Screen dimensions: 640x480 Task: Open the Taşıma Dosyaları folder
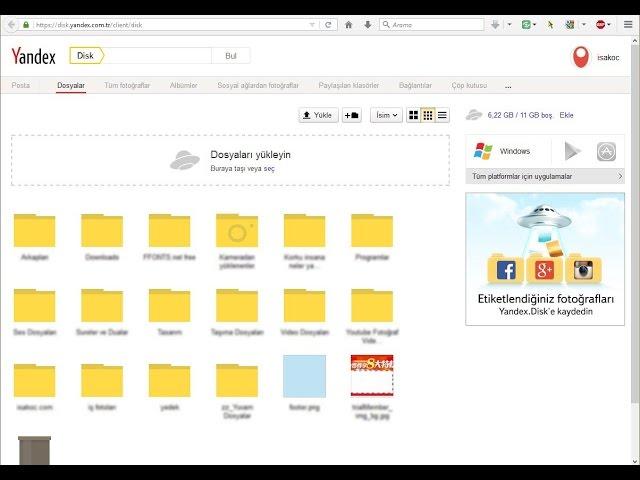237,306
